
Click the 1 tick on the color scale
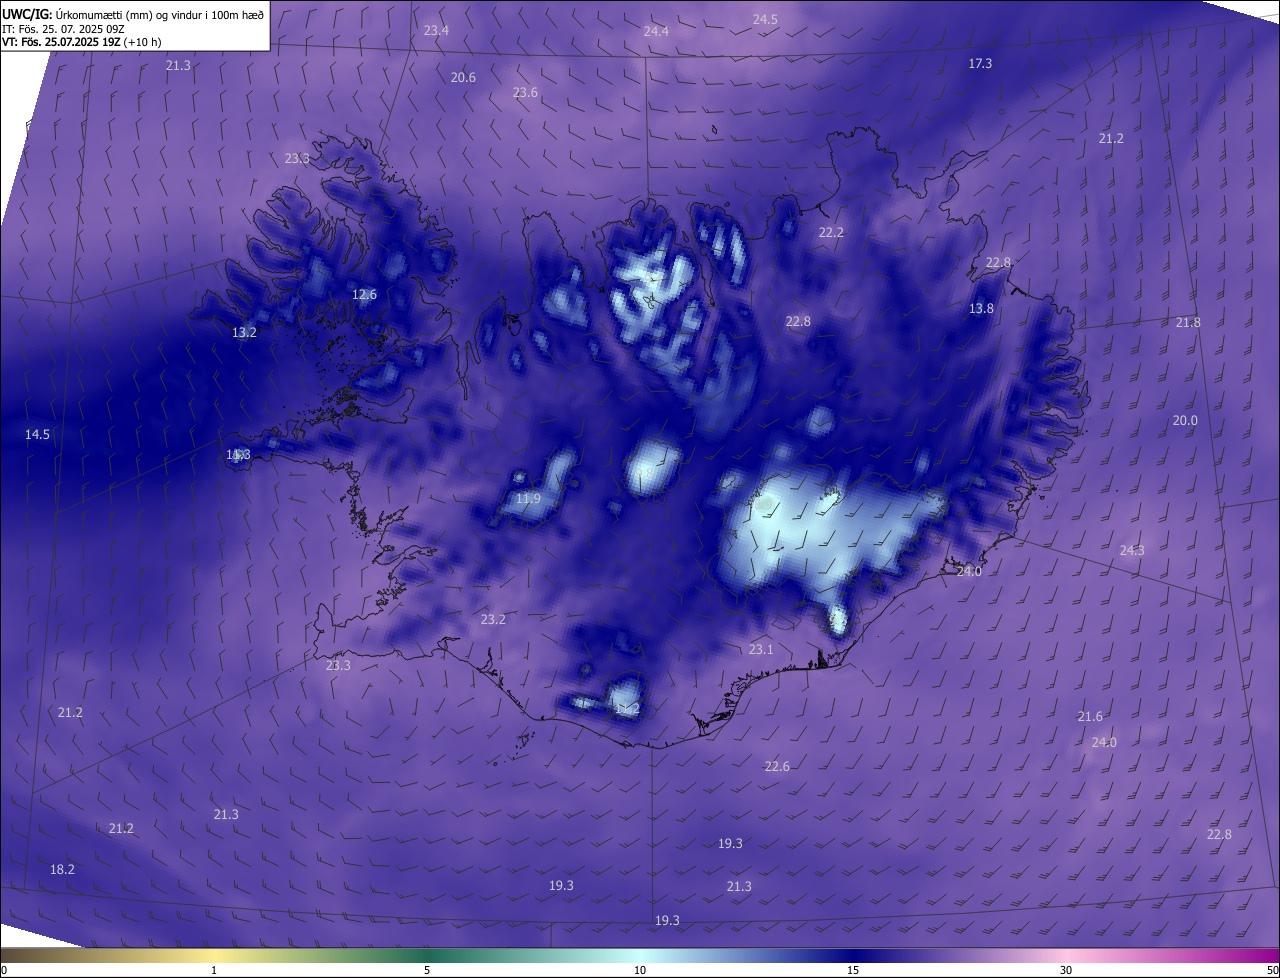click(x=214, y=970)
